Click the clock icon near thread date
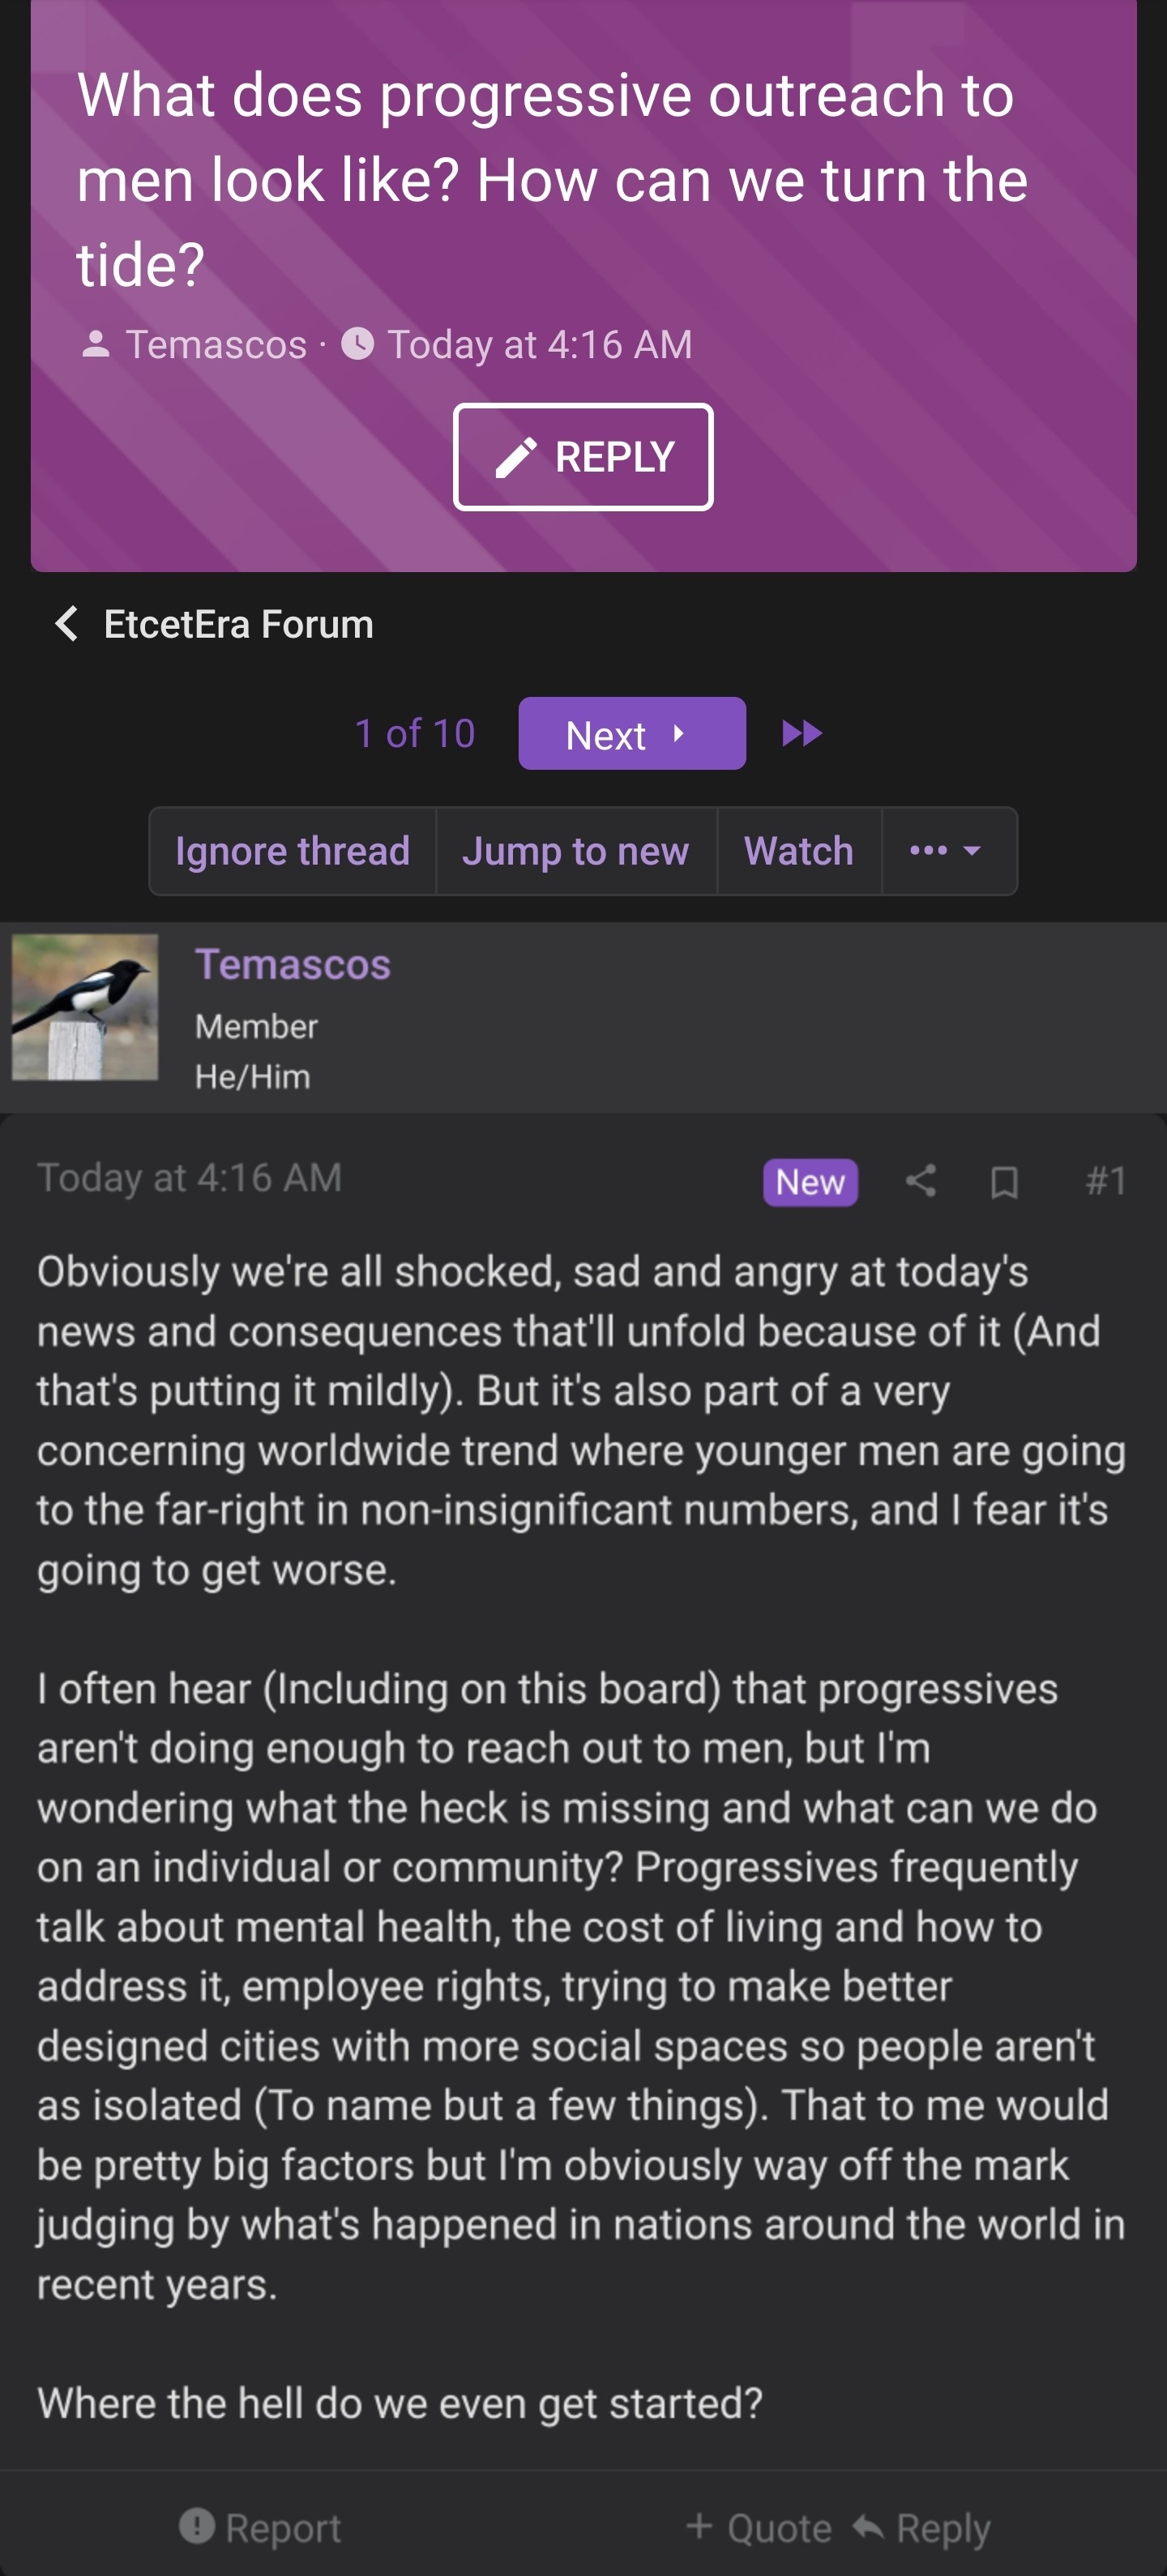This screenshot has width=1167, height=2576. point(358,344)
